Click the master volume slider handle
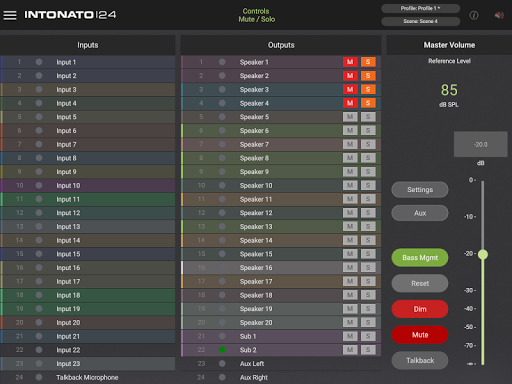Viewport: 512px width, 384px height. [x=483, y=255]
